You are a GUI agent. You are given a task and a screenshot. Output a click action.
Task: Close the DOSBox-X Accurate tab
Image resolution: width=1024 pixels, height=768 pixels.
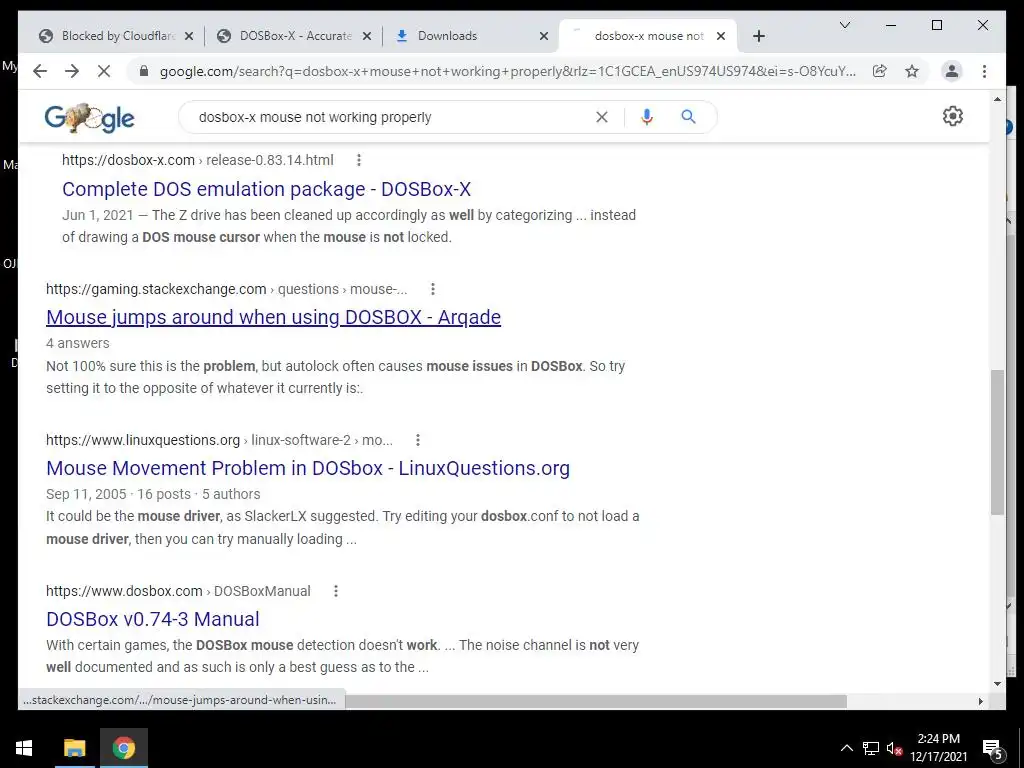(x=367, y=36)
